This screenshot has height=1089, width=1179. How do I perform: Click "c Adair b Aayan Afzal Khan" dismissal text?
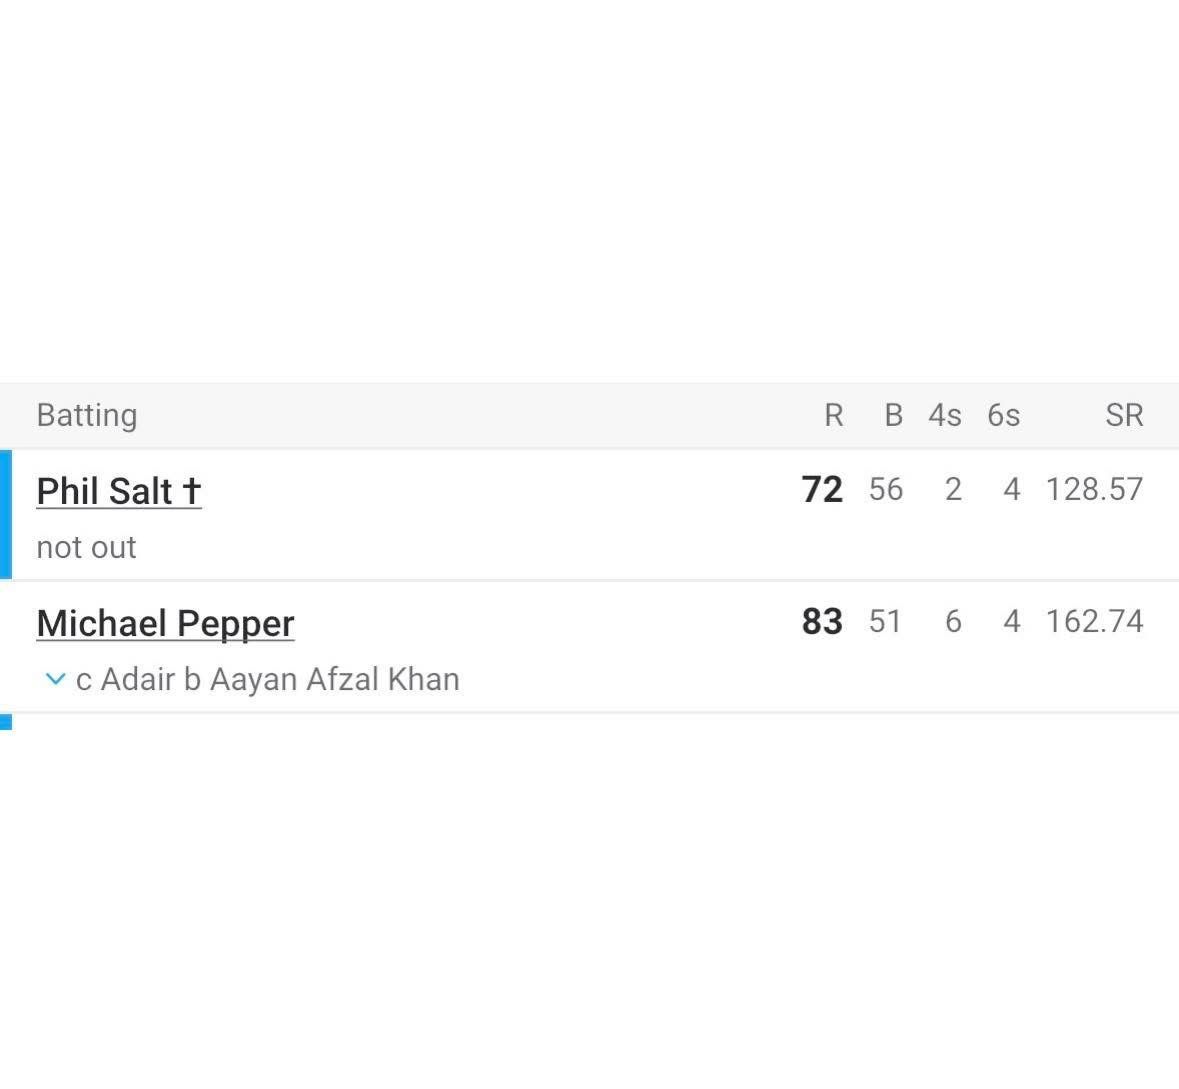(268, 679)
